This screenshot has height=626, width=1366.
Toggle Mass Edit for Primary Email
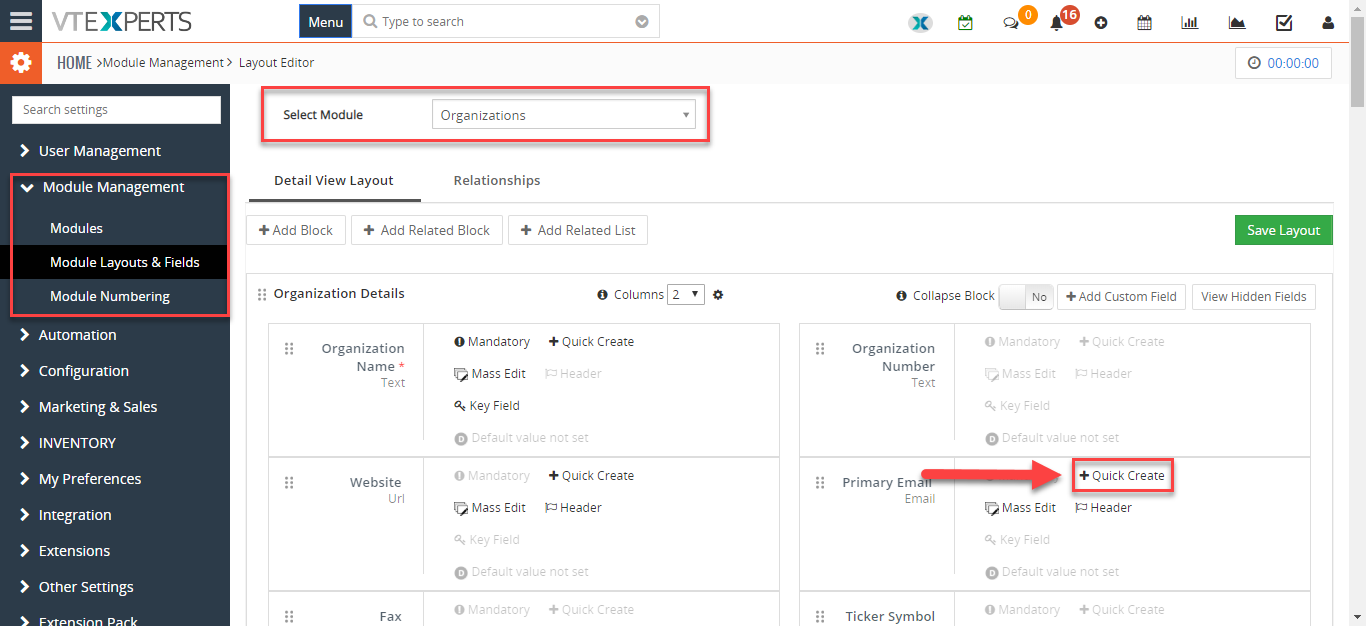pos(1020,508)
